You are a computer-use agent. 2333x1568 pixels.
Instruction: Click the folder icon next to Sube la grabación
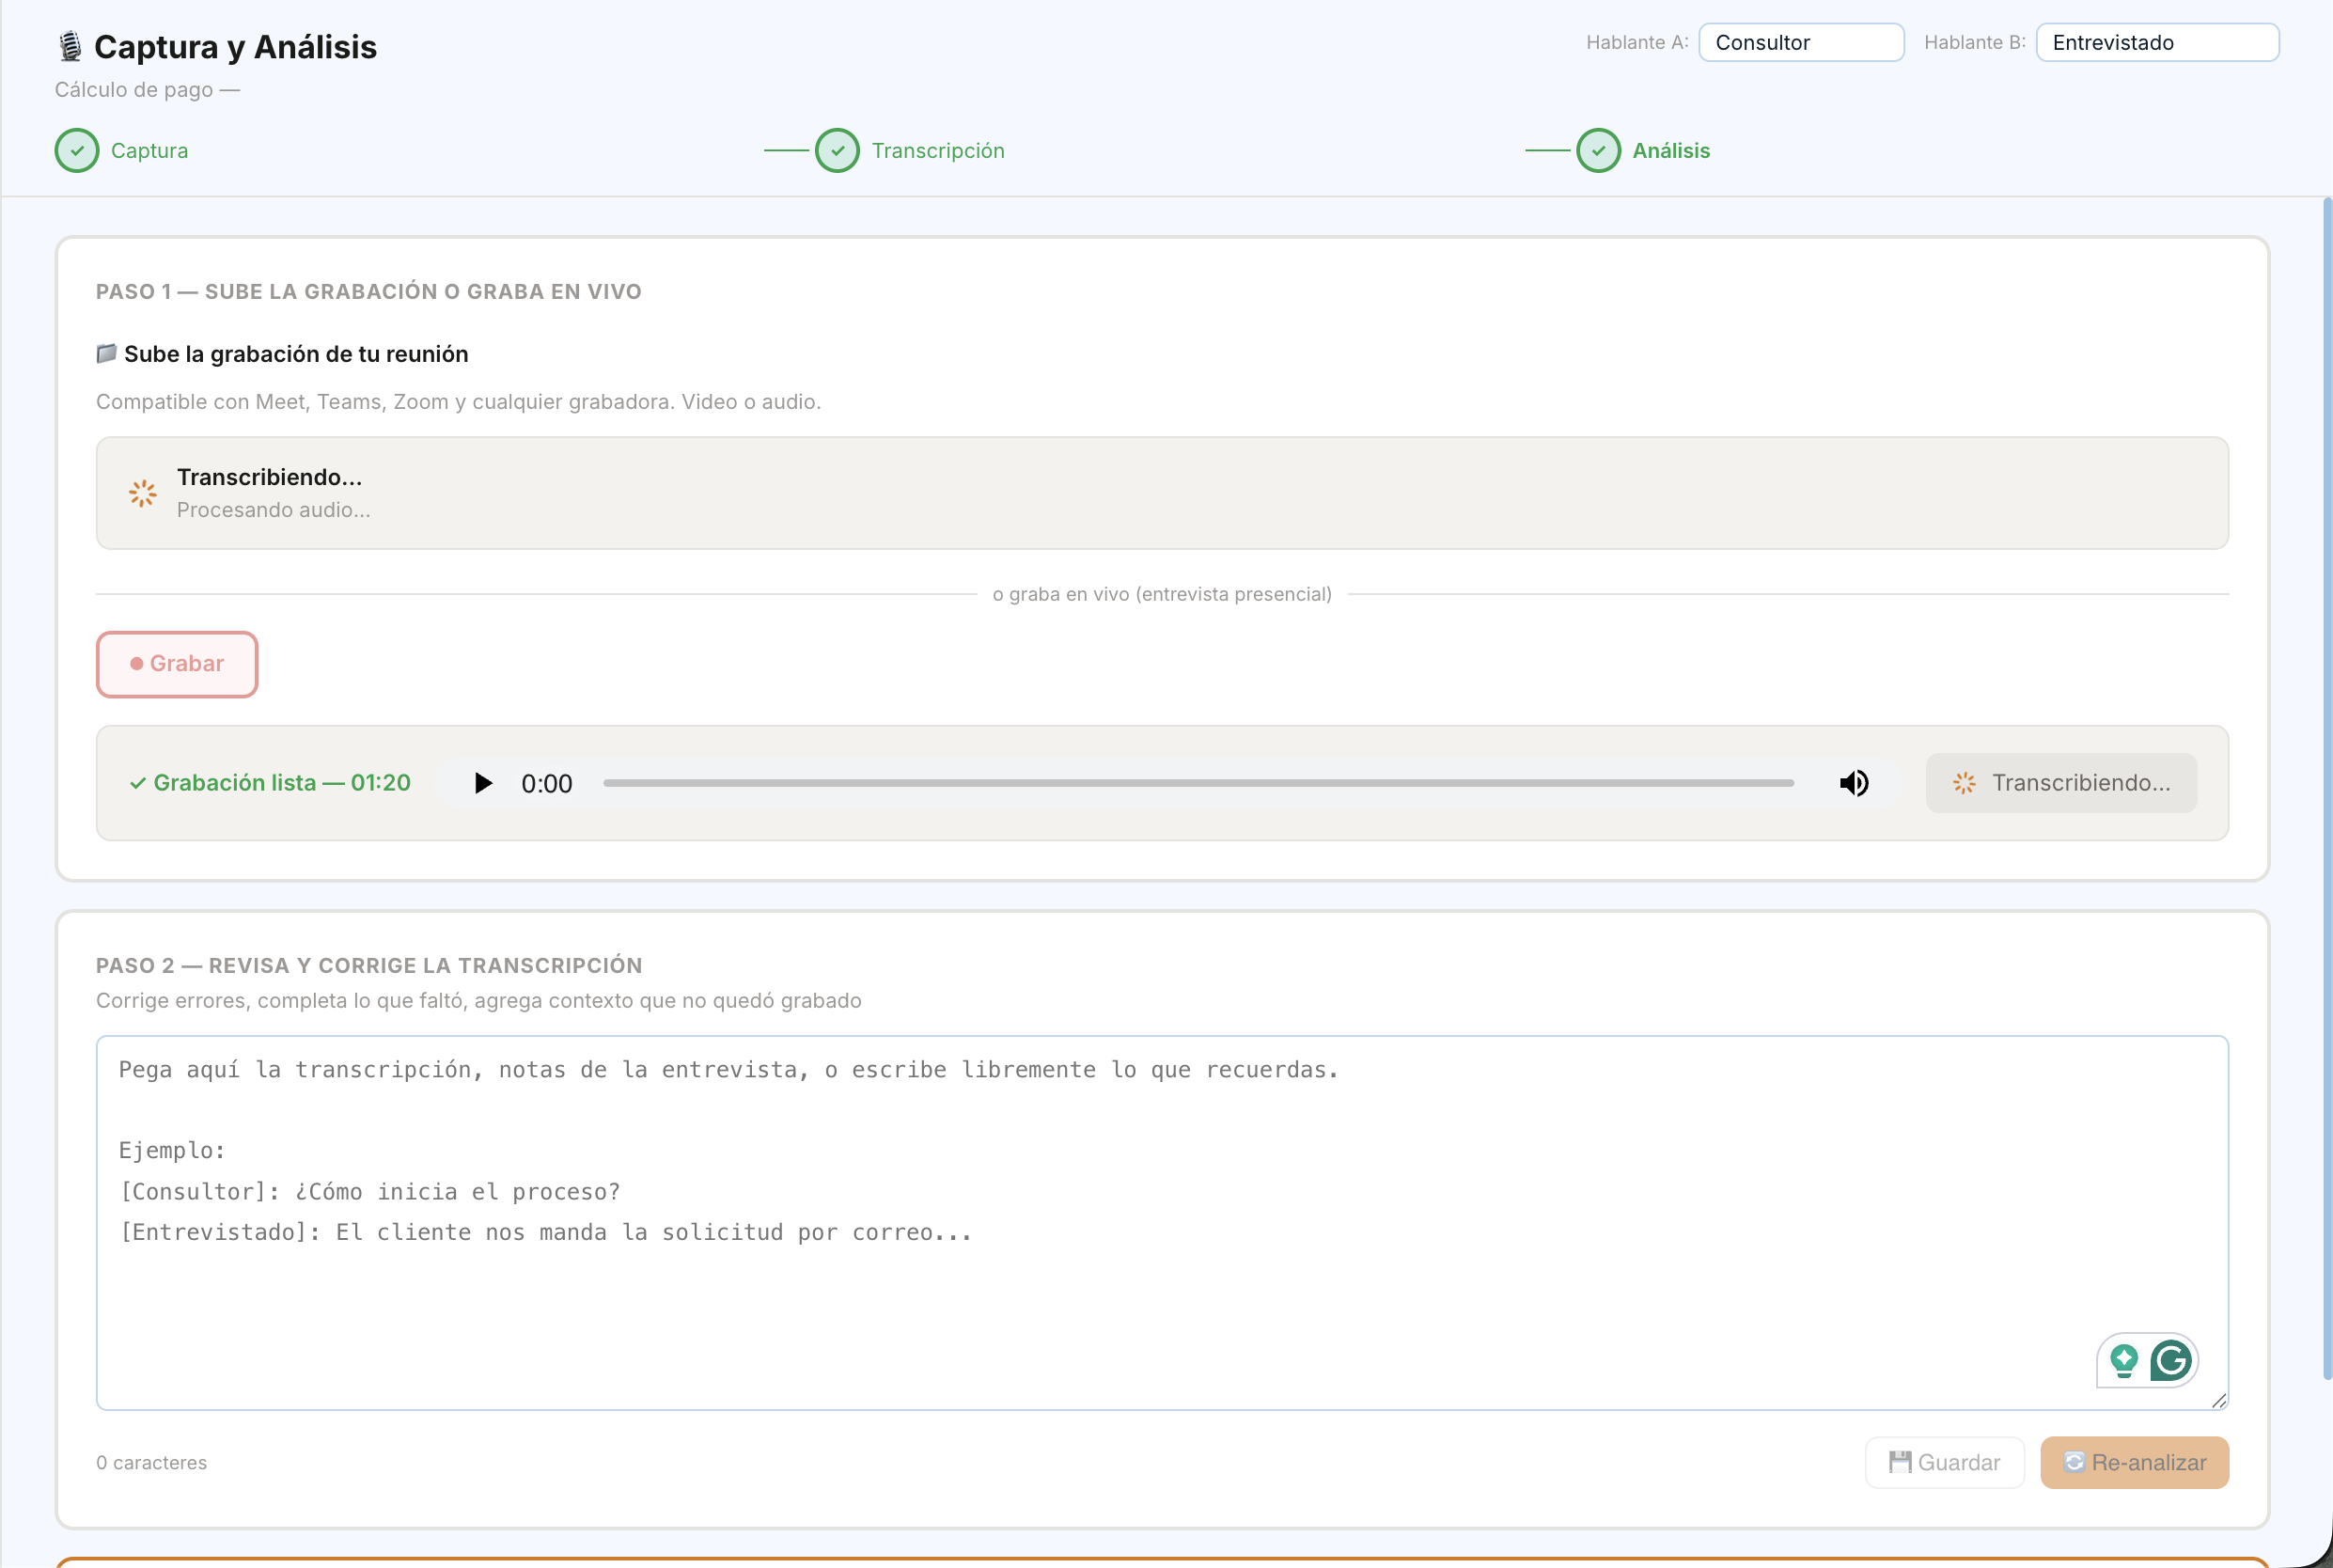click(x=106, y=353)
